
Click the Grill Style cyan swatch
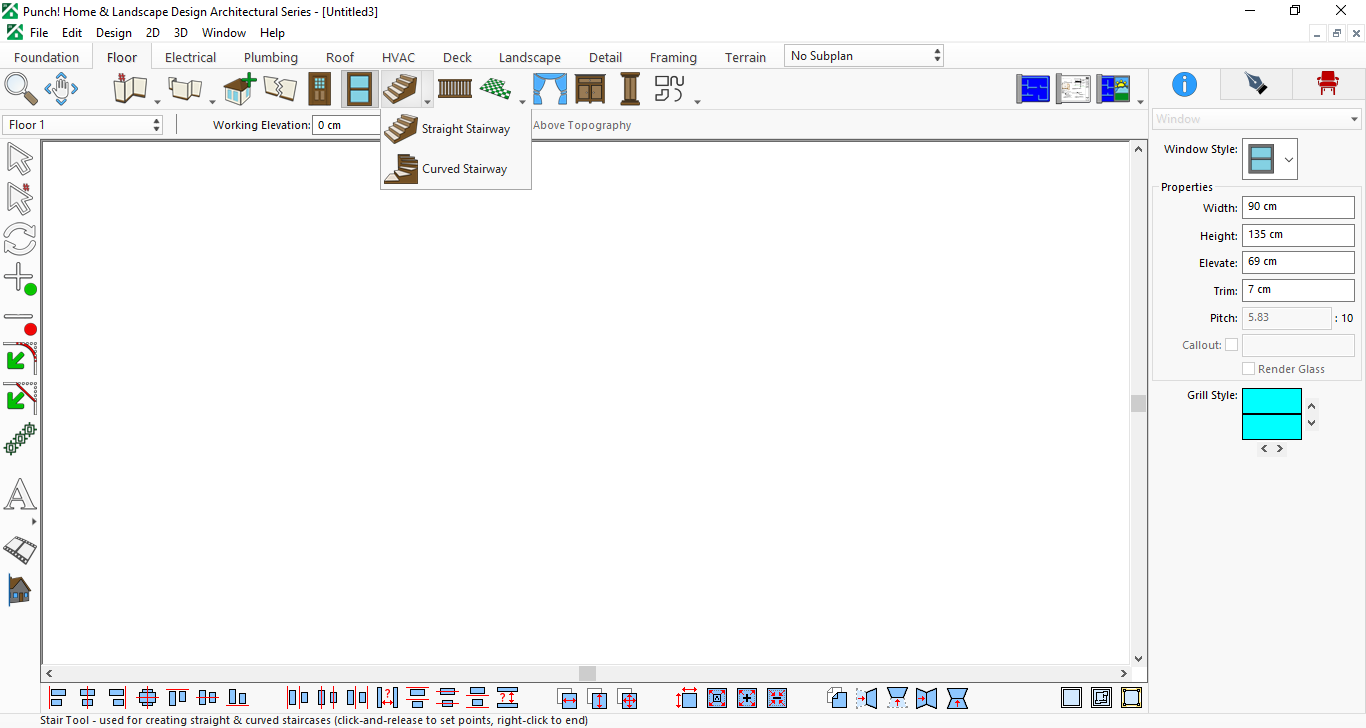(1272, 414)
